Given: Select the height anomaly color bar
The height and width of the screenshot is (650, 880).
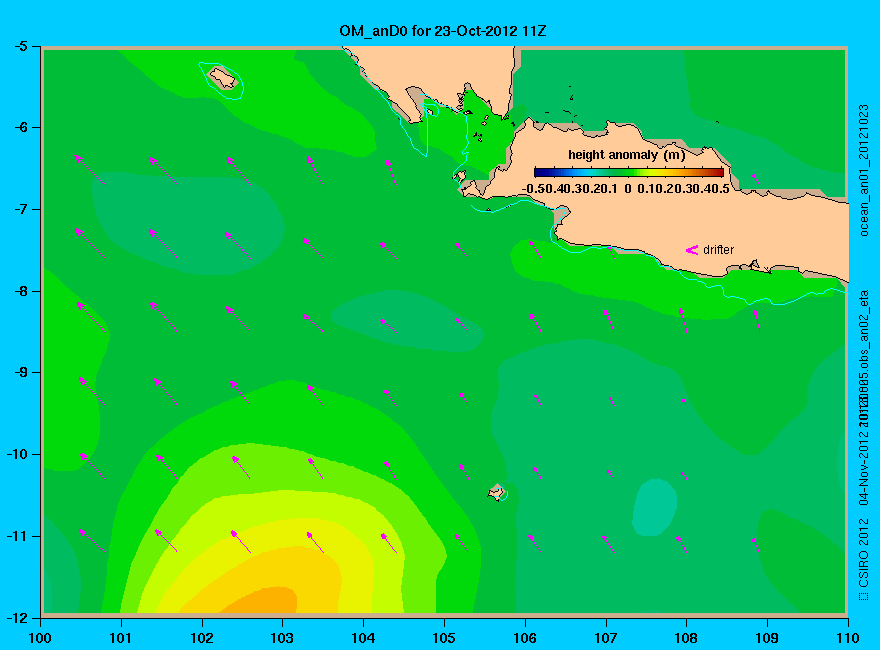Looking at the screenshot, I should 629,172.
